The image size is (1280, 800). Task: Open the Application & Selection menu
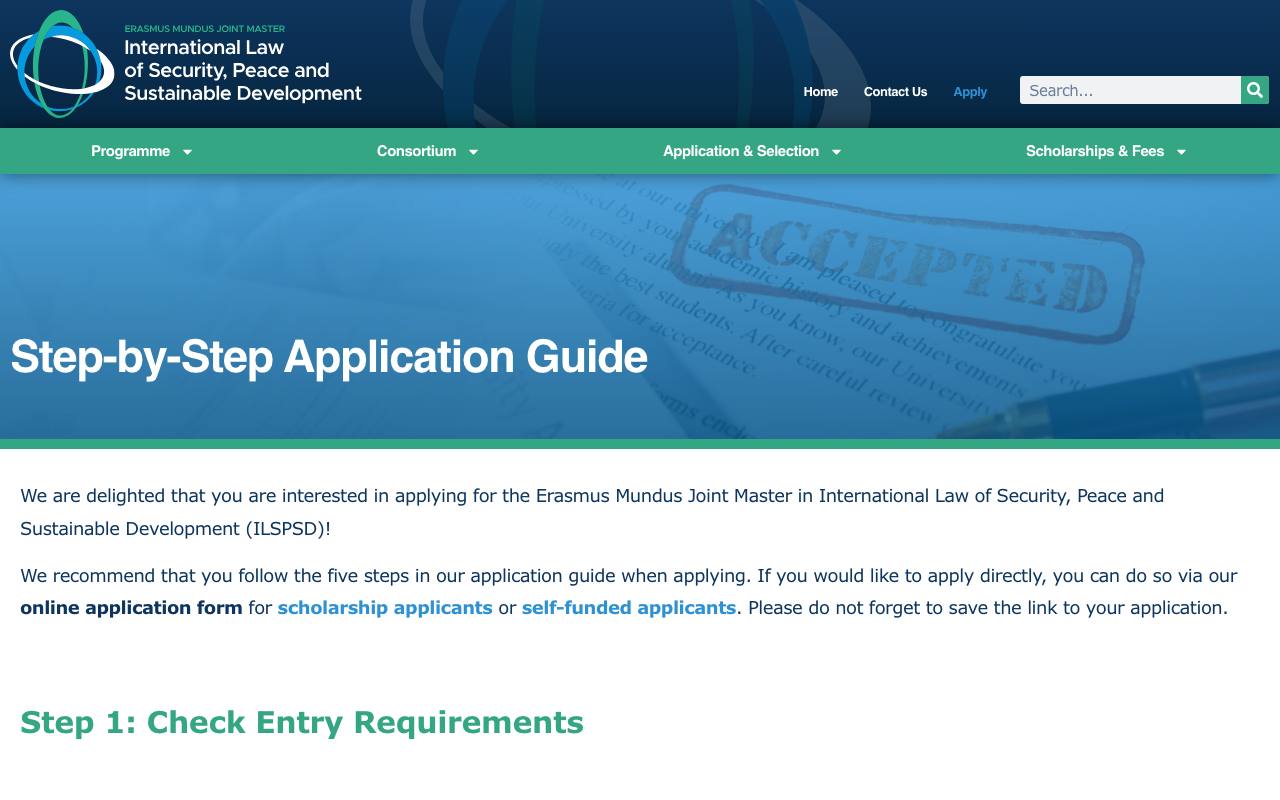point(741,151)
